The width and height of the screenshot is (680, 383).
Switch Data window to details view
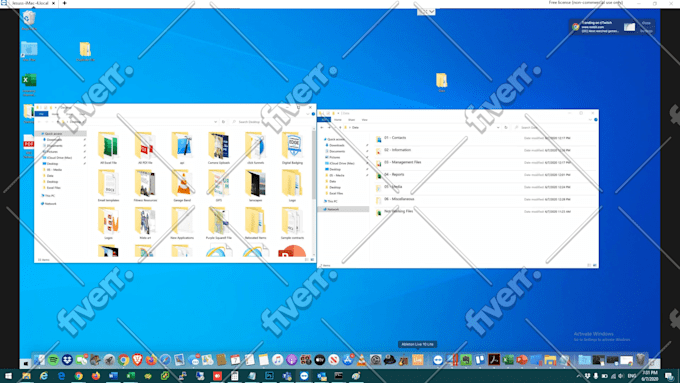(x=589, y=265)
